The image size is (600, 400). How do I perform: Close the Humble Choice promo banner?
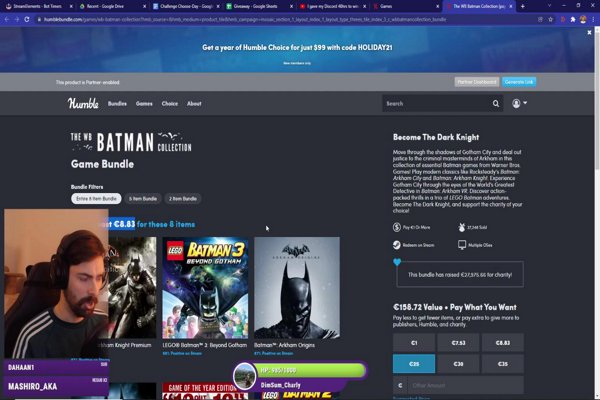(x=589, y=33)
